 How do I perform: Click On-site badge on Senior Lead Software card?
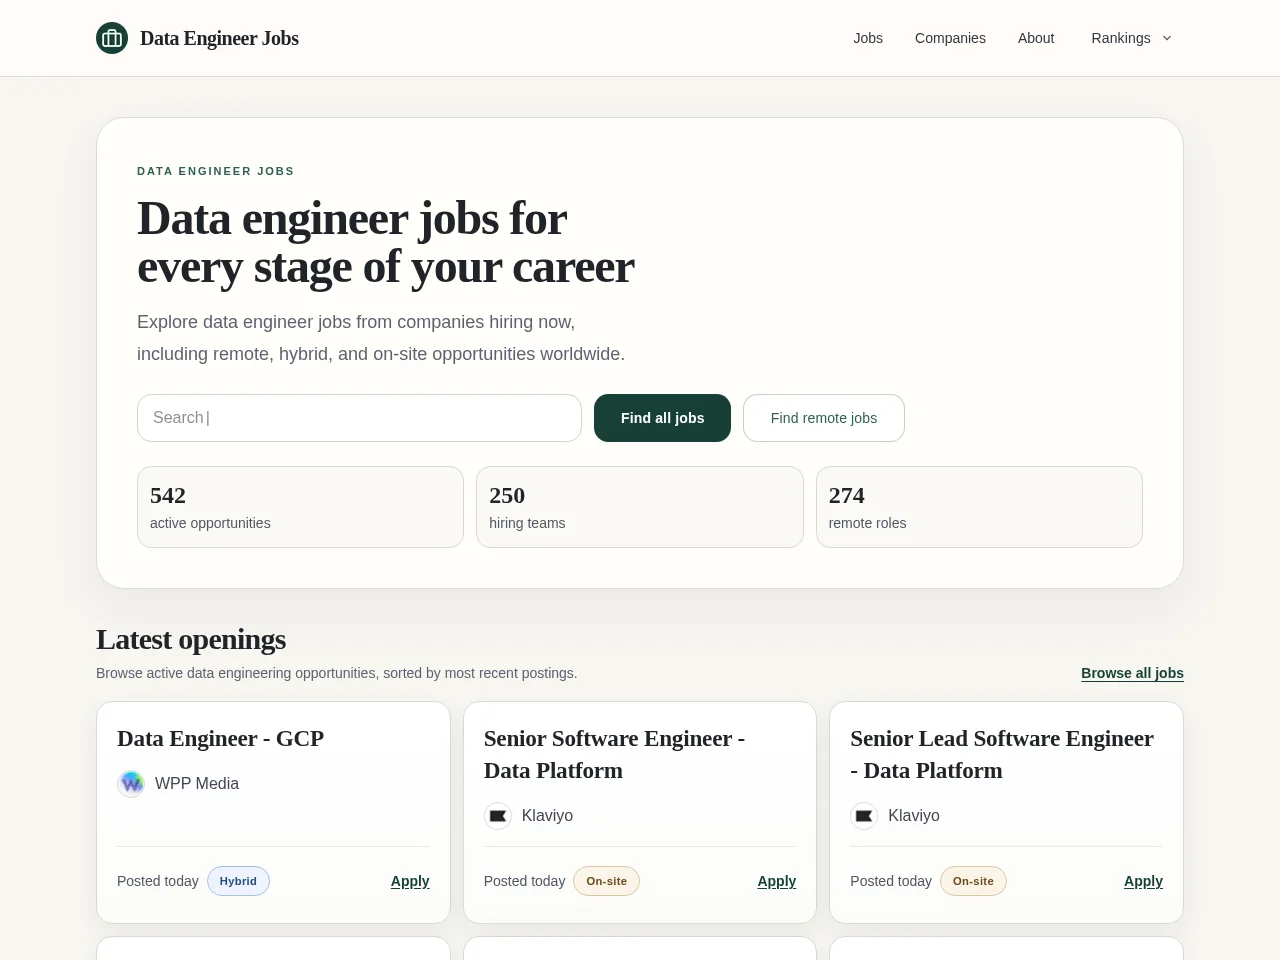pos(973,881)
